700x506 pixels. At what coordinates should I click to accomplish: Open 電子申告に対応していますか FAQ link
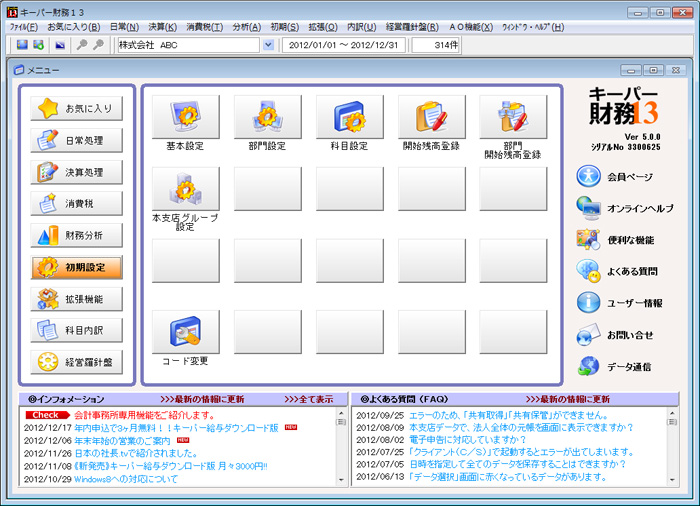[468, 439]
